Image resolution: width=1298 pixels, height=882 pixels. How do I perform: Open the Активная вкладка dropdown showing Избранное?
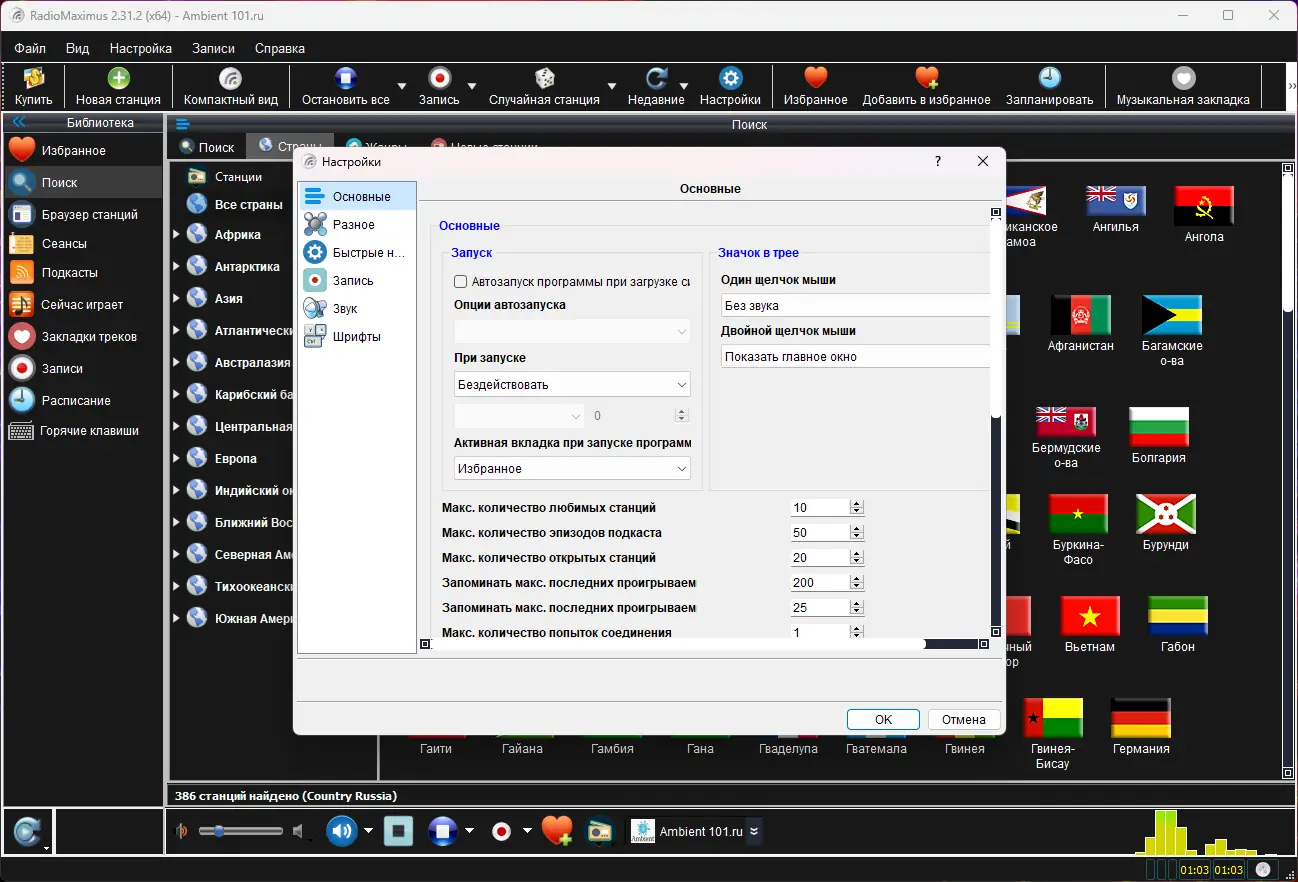coord(572,468)
